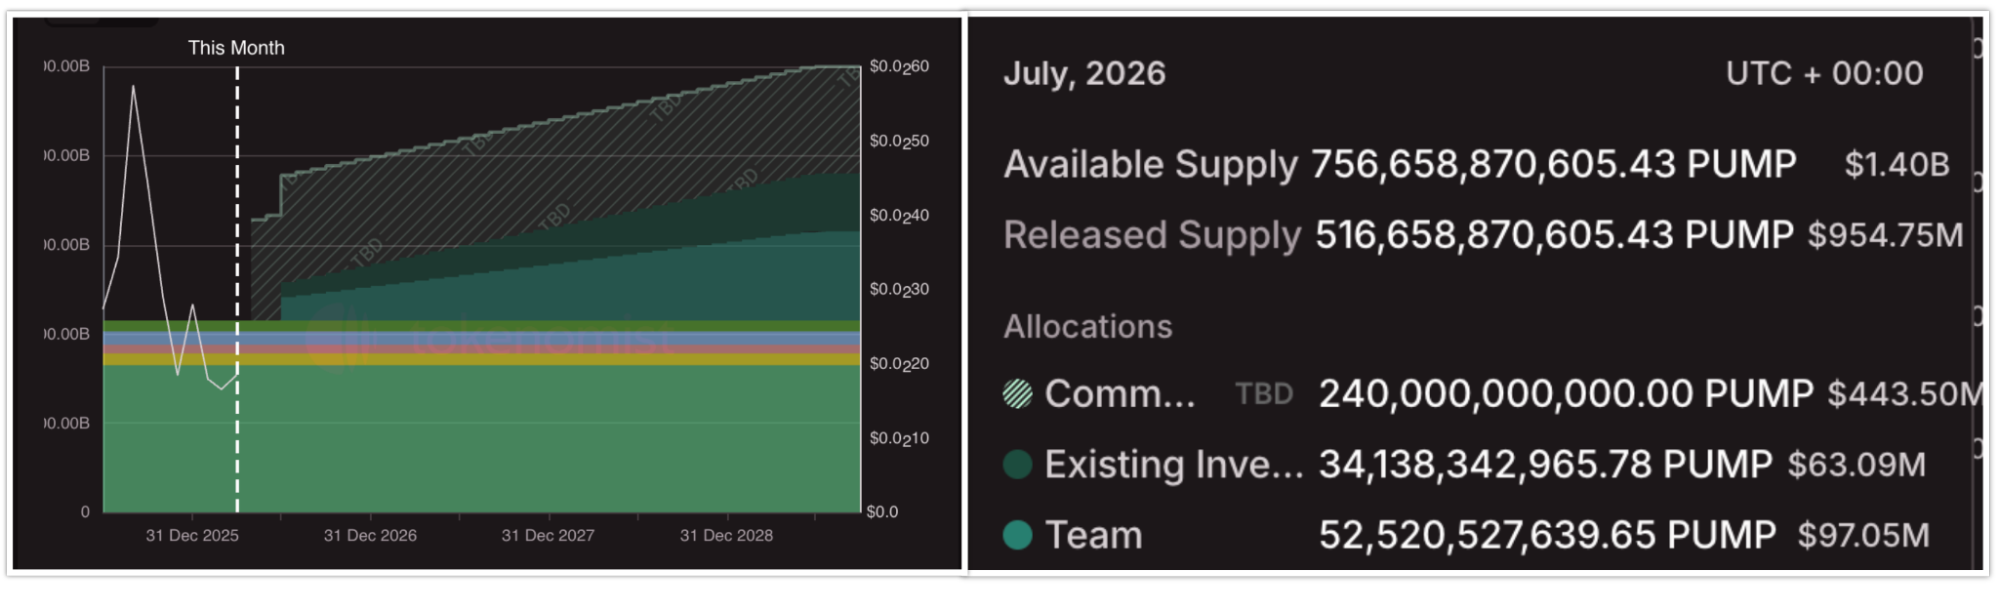Click the TBD badge beside Community
Image resolution: width=1999 pixels, height=592 pixels.
coord(1264,394)
